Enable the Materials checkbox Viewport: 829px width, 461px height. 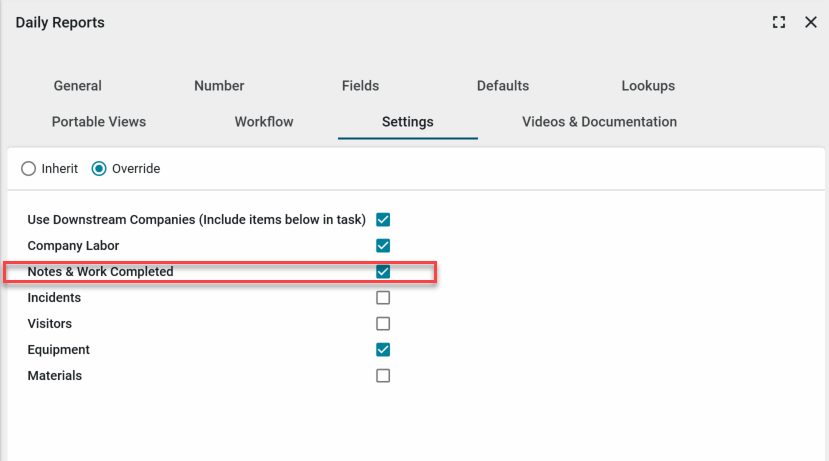tap(383, 376)
